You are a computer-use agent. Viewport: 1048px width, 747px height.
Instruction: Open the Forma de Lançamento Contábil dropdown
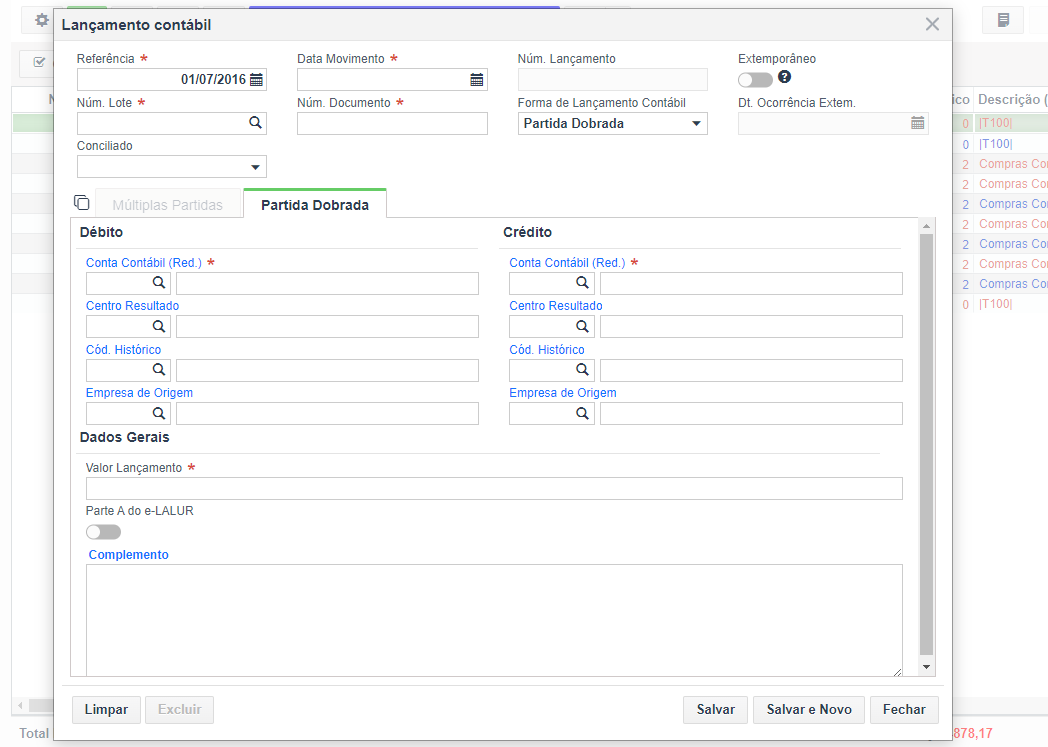point(612,124)
